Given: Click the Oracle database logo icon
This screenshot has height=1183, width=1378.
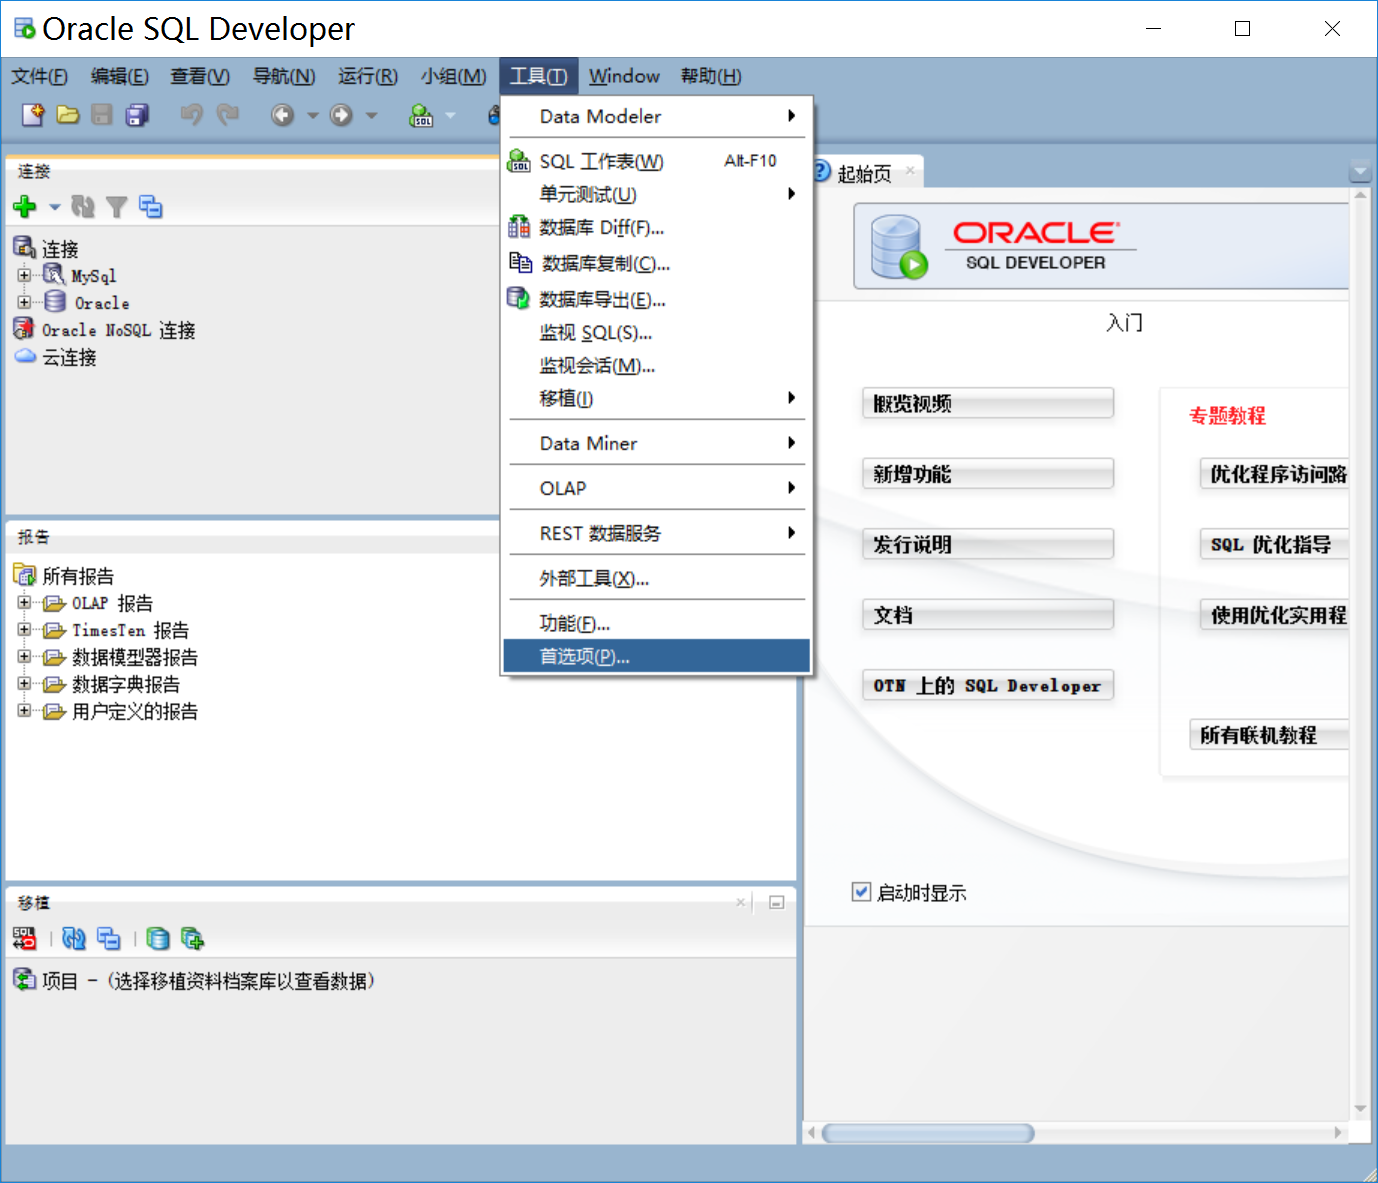Looking at the screenshot, I should click(898, 247).
